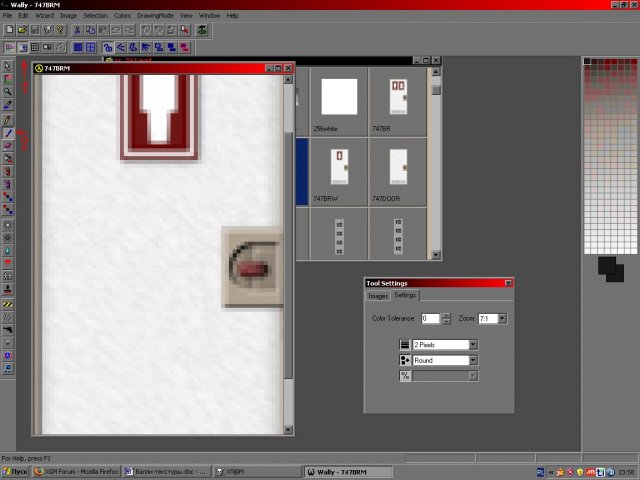Click the Start button on taskbar

[x=15, y=472]
